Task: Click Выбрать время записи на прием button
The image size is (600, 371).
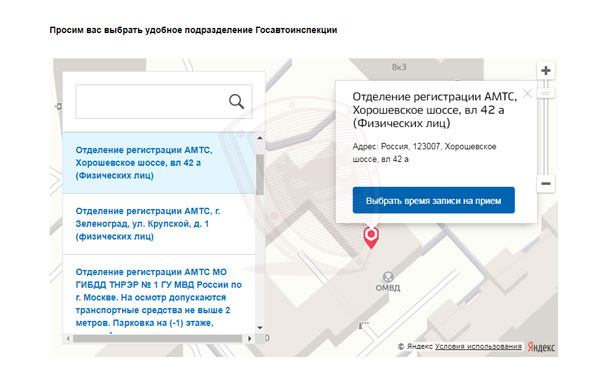Action: coord(434,200)
